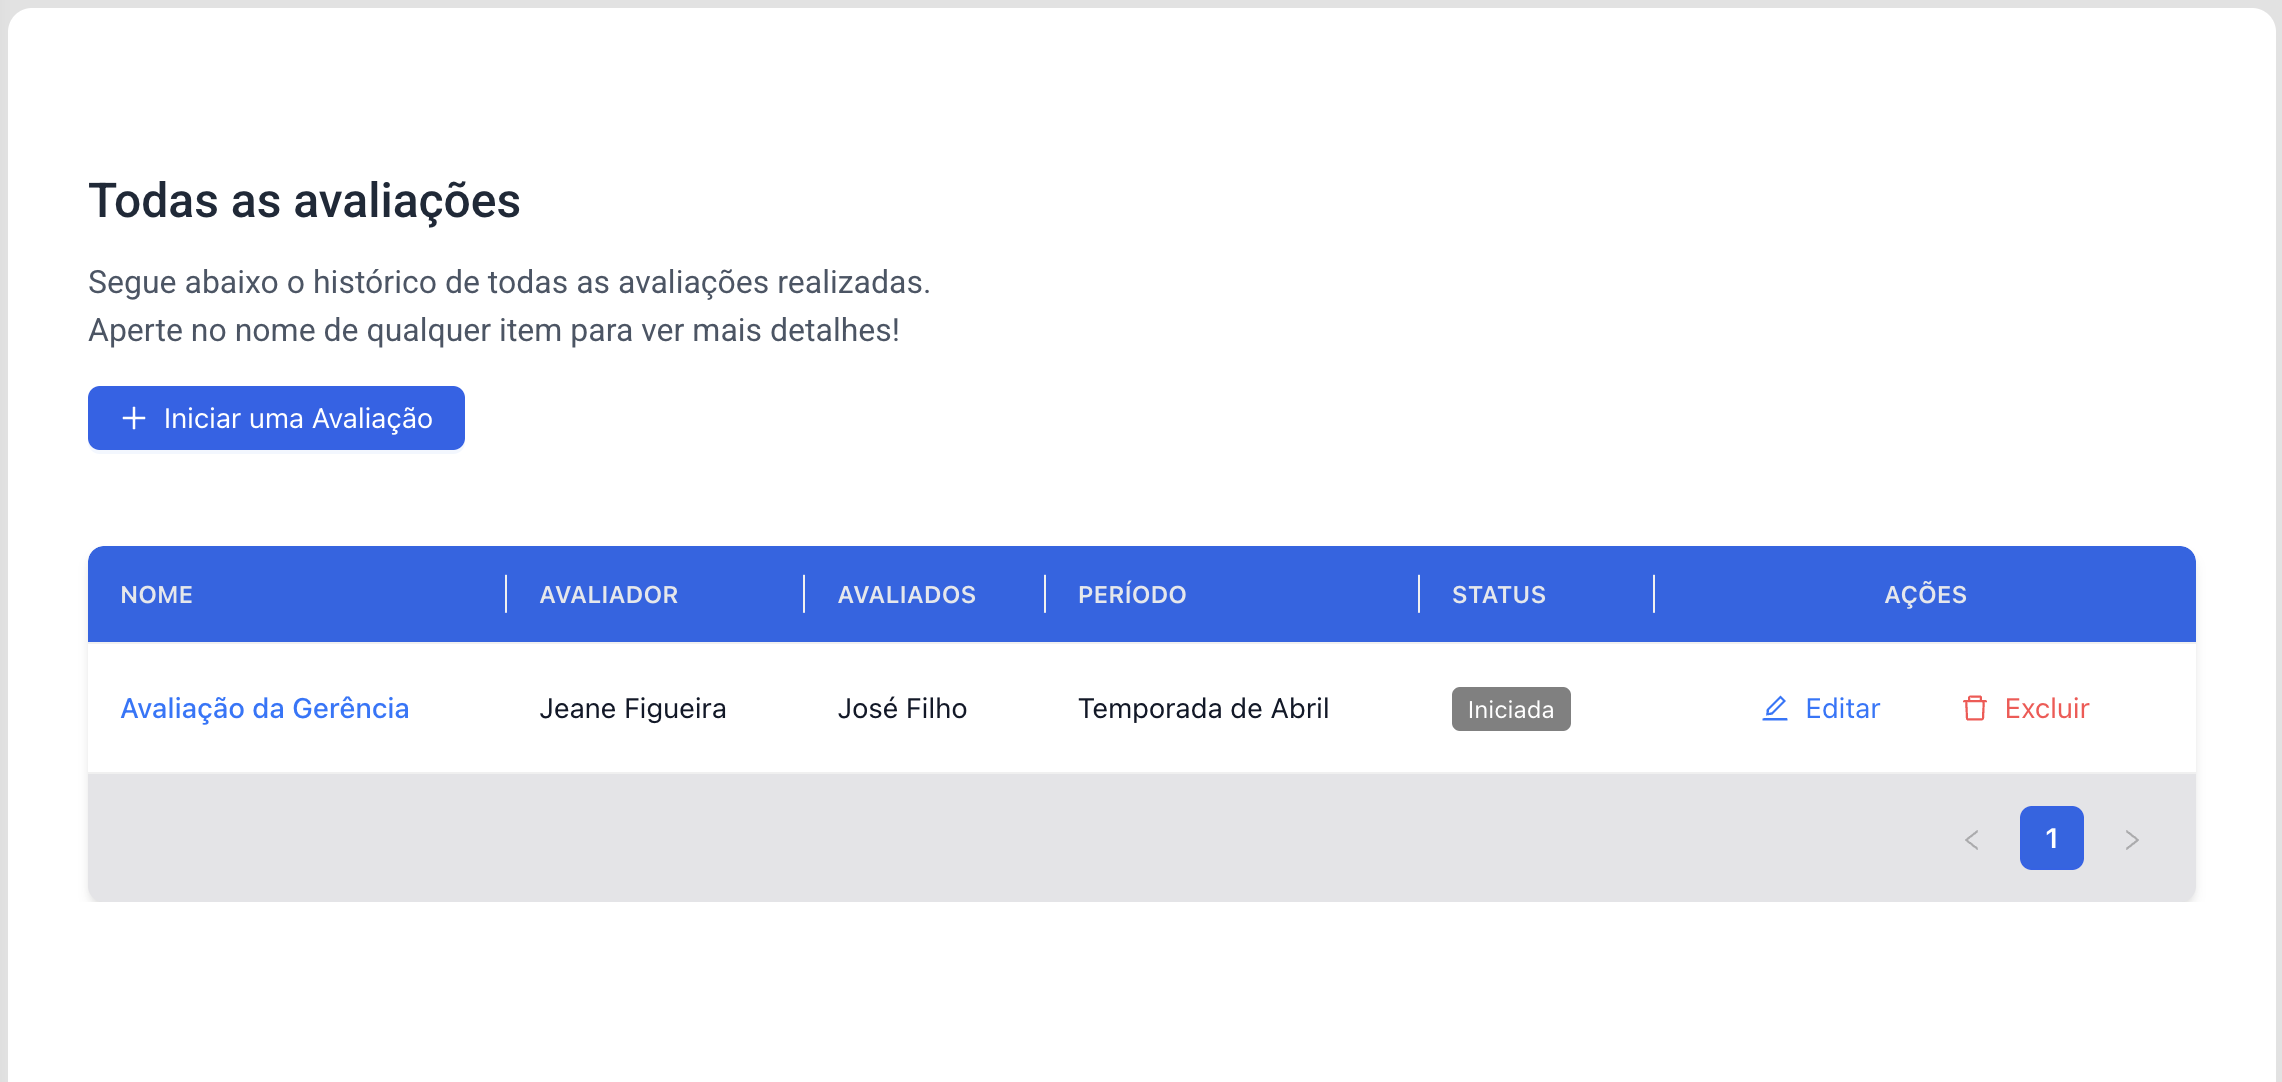Image resolution: width=2282 pixels, height=1082 pixels.
Task: Click the next page chevron
Action: 2132,839
